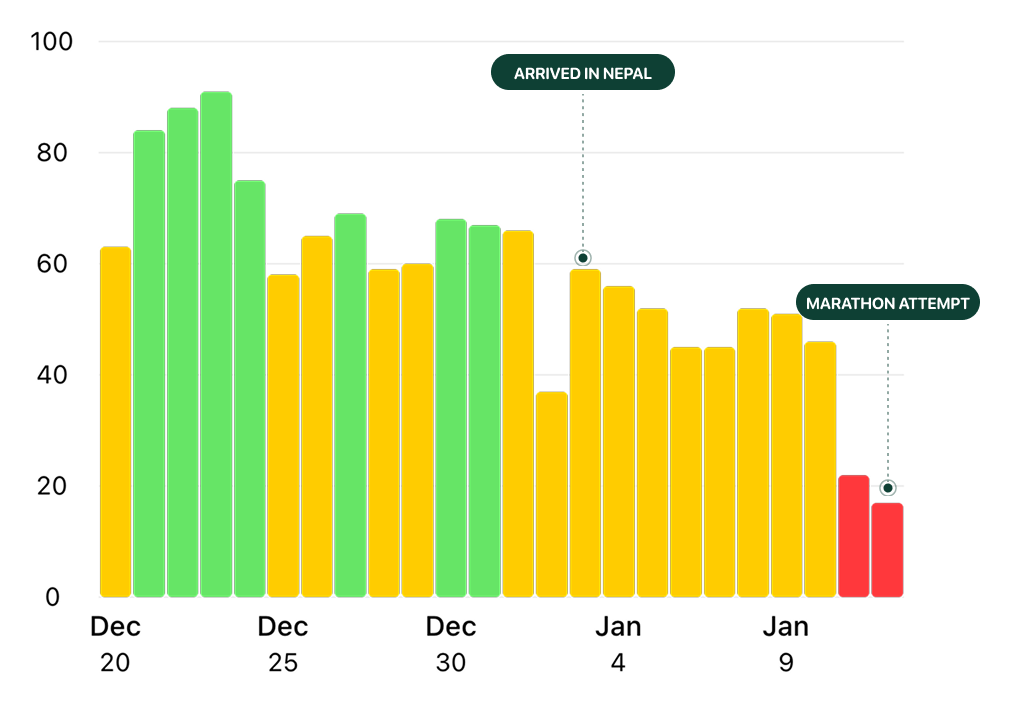Click the 0 y-axis label
This screenshot has width=1010, height=704.
tap(53, 597)
